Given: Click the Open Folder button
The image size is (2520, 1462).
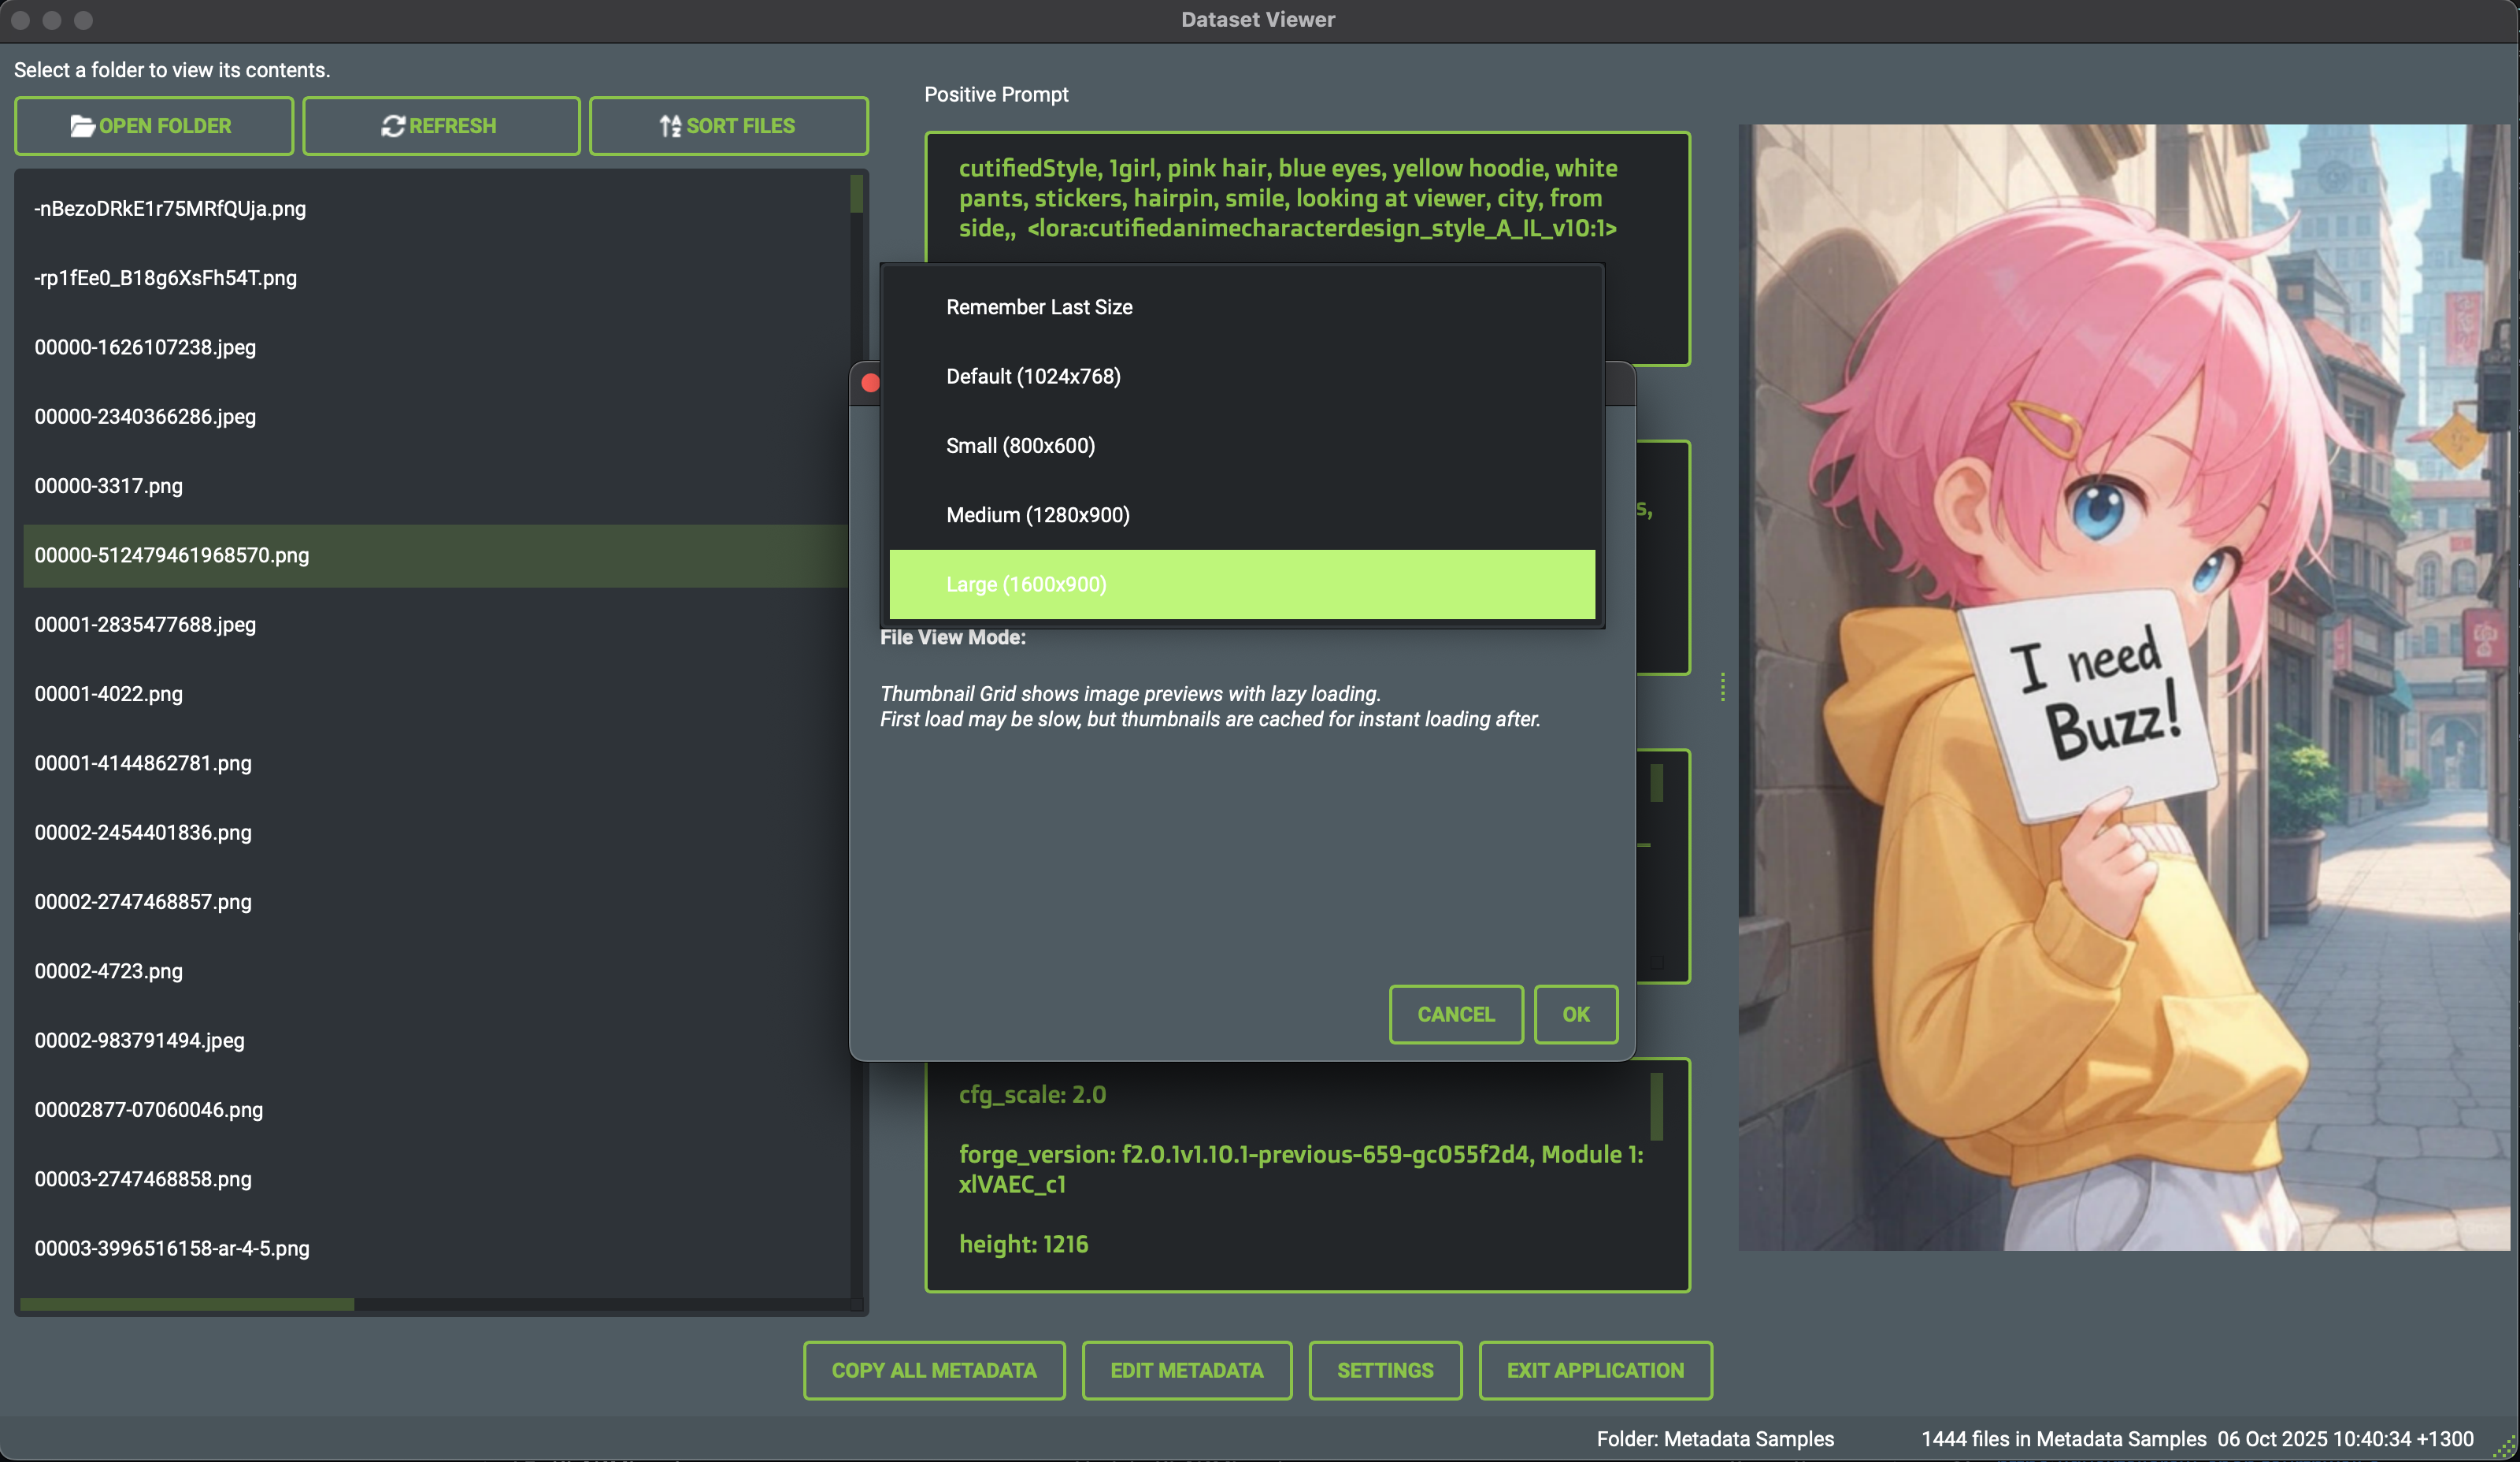Looking at the screenshot, I should 153,126.
